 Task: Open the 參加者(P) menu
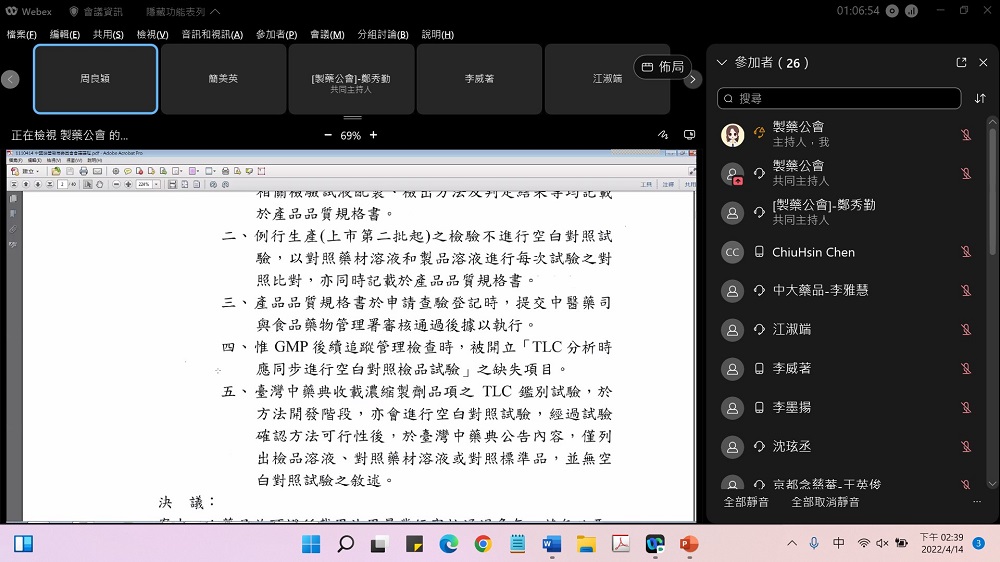[277, 34]
